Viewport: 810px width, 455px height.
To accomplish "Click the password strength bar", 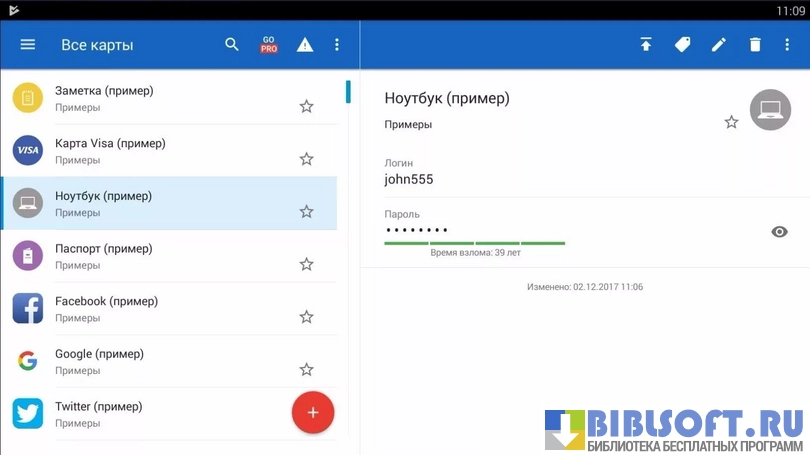I will point(475,243).
